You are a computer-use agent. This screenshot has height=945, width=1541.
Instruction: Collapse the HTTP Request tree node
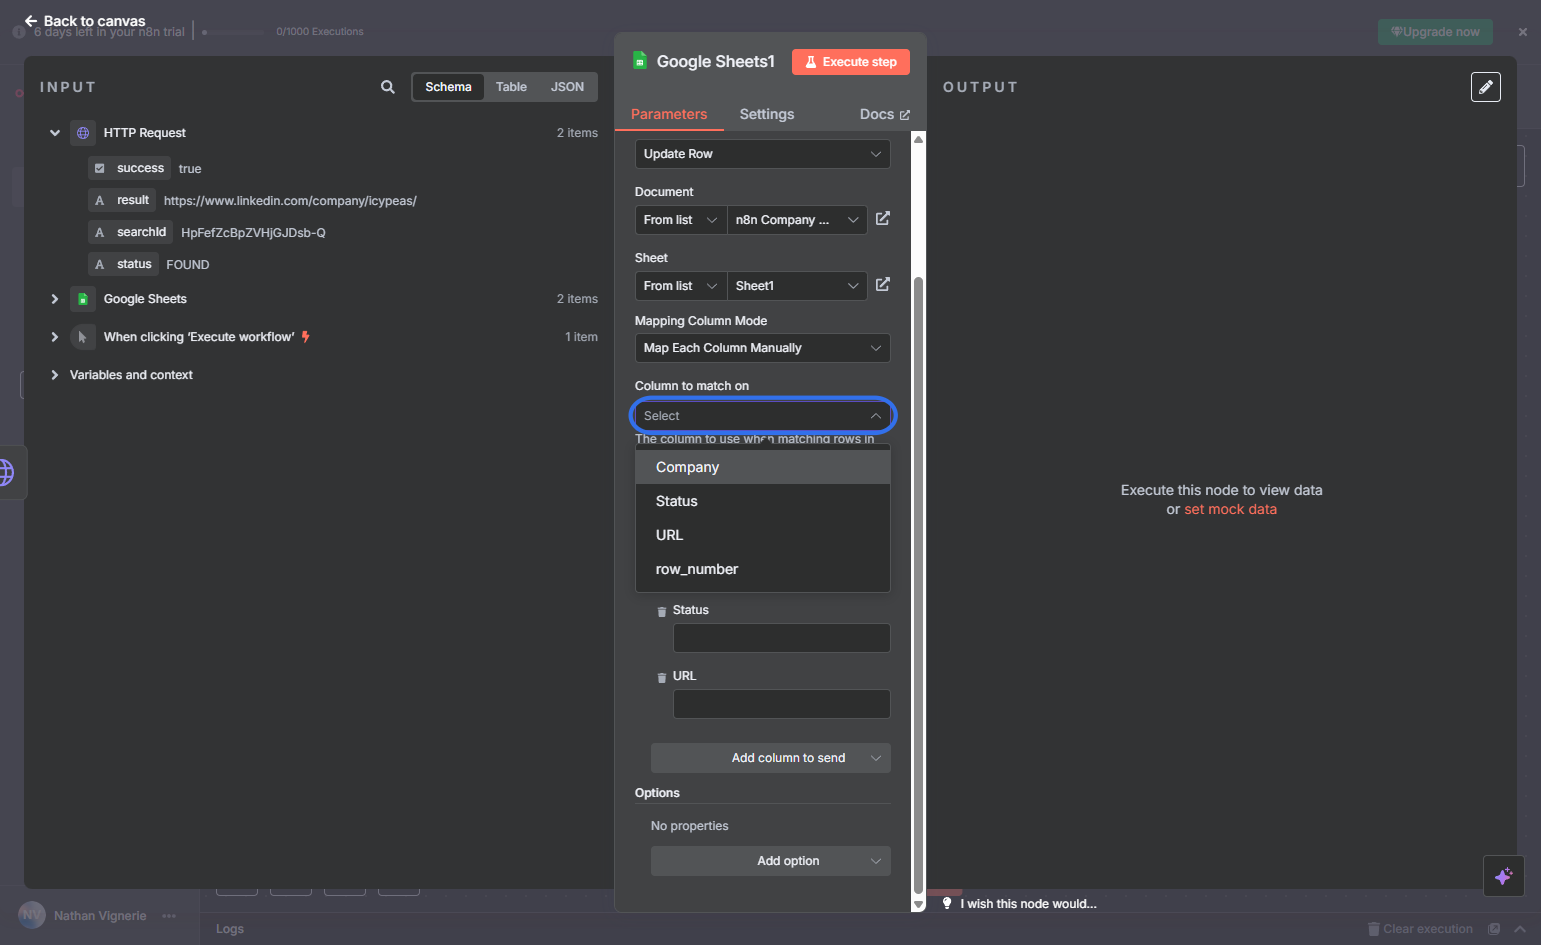pos(55,133)
